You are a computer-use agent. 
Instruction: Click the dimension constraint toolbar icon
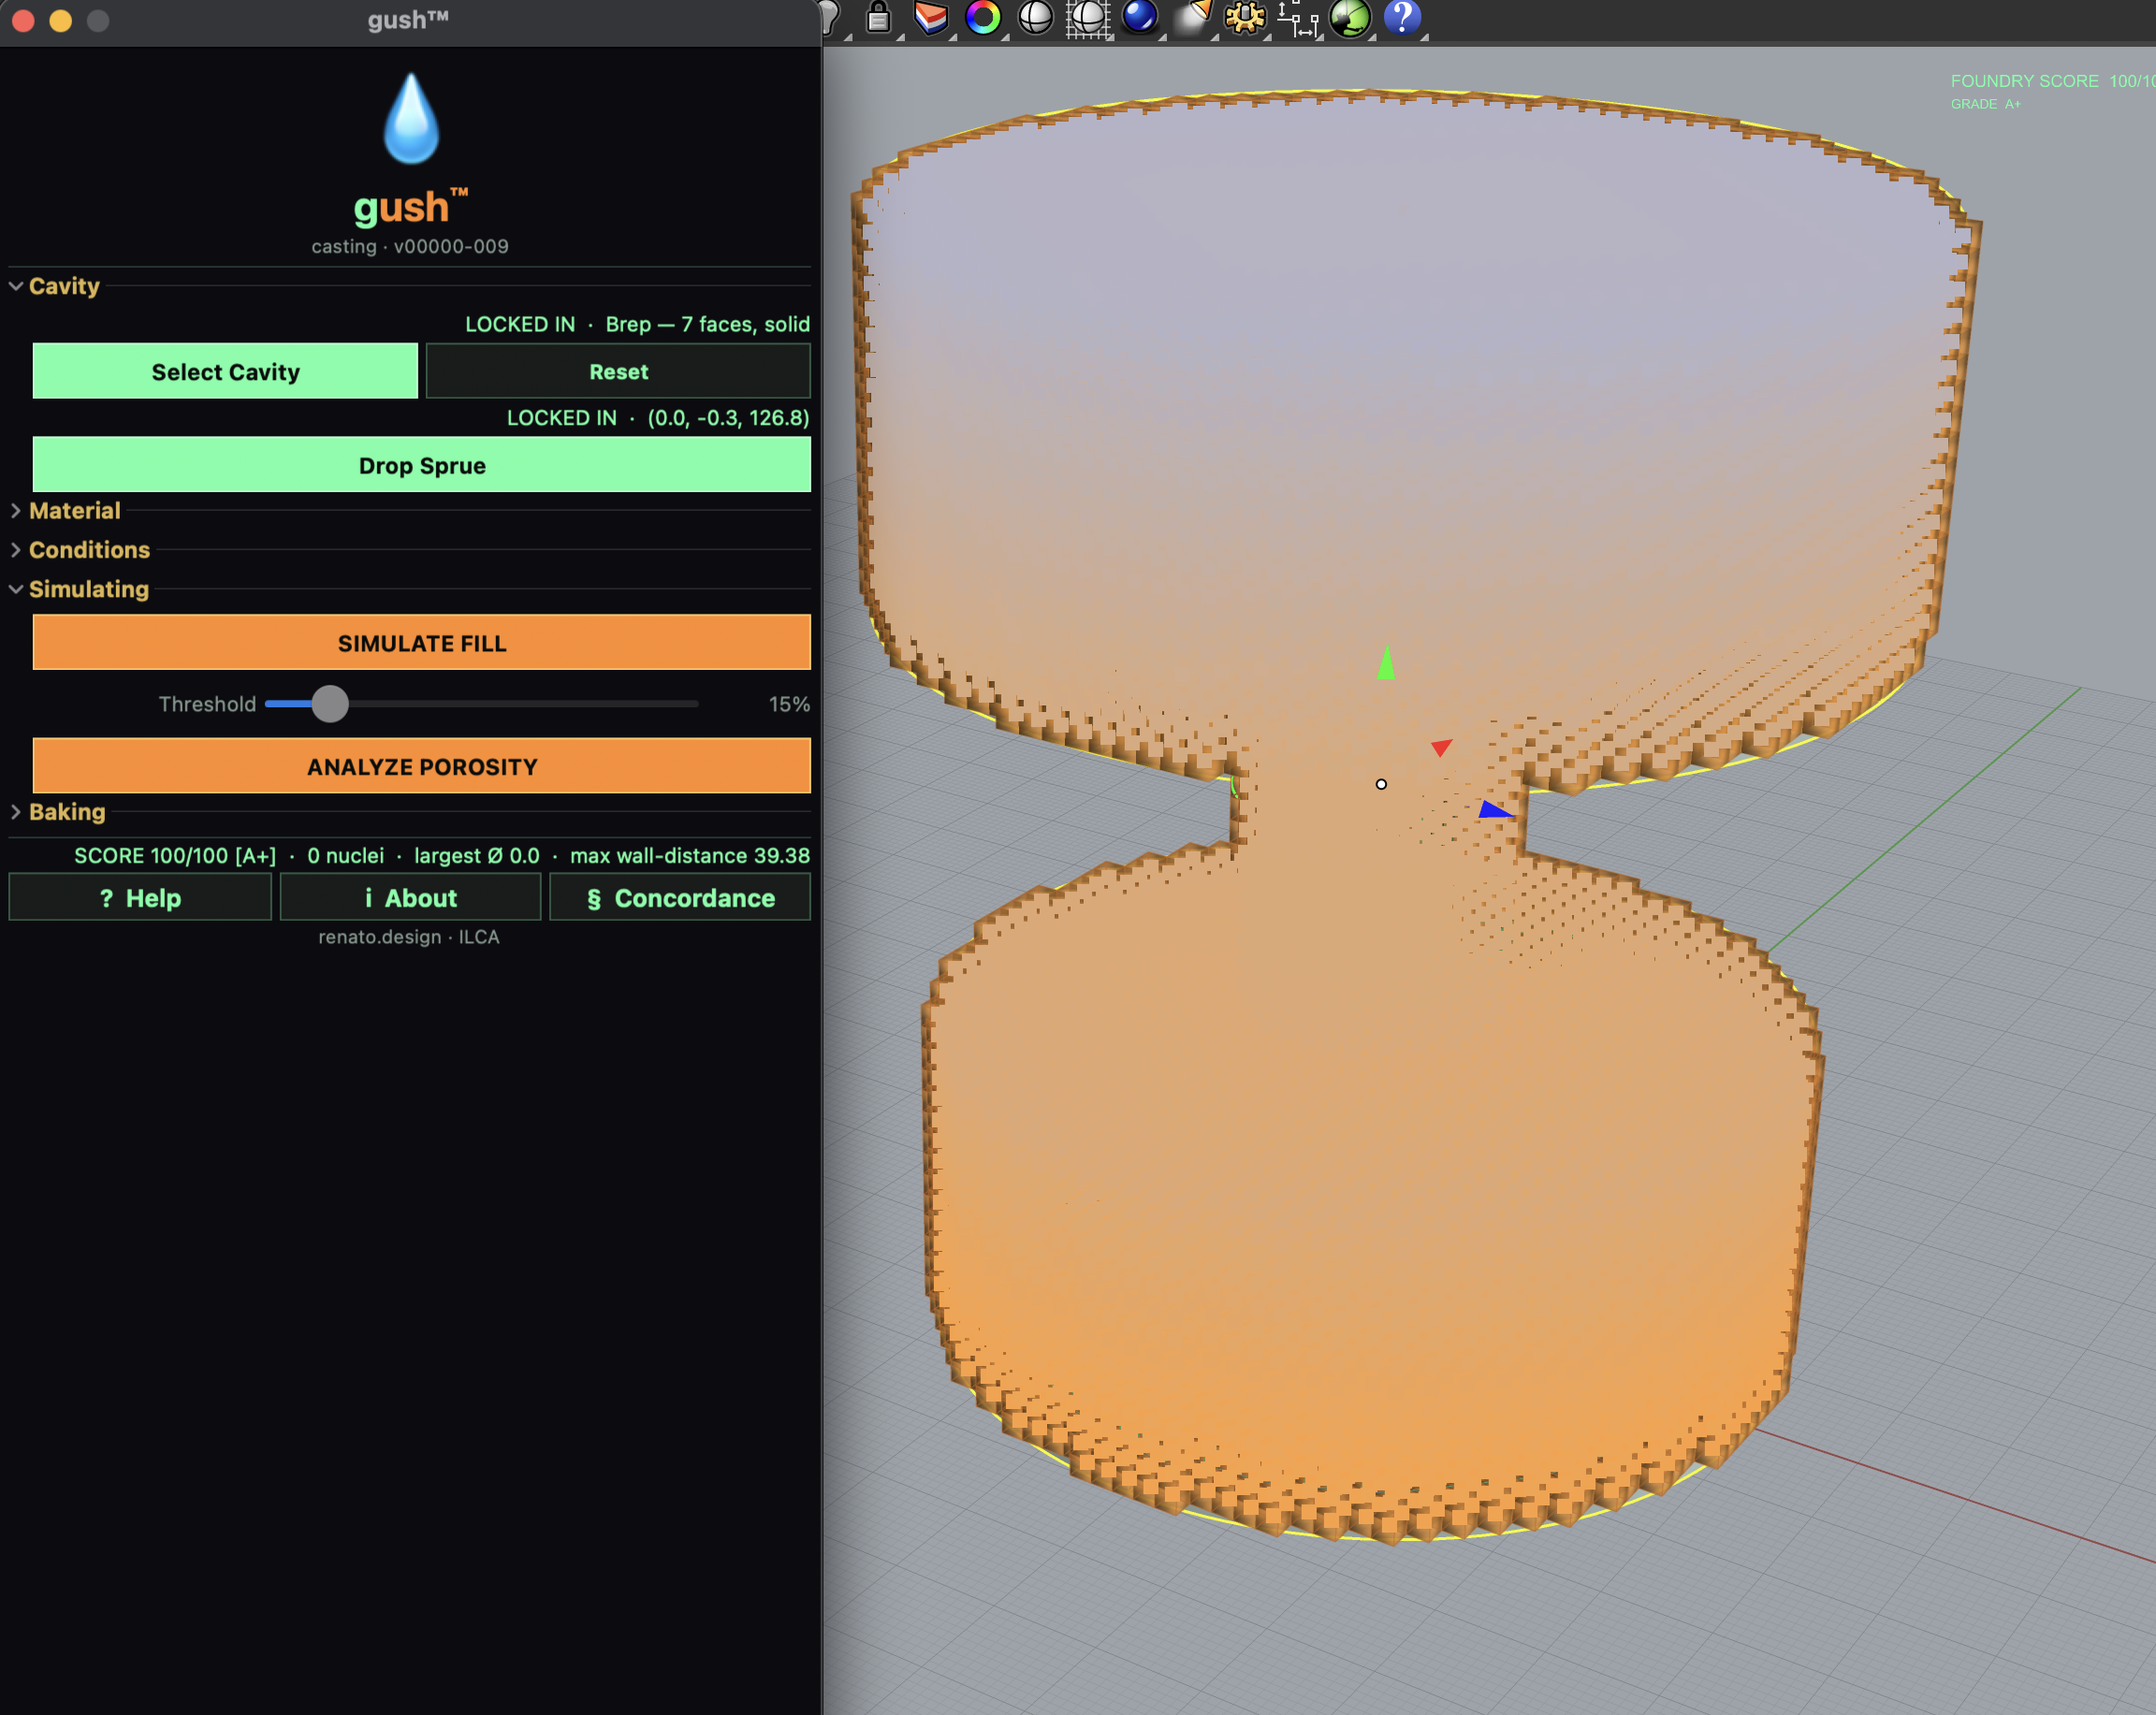tap(1300, 18)
